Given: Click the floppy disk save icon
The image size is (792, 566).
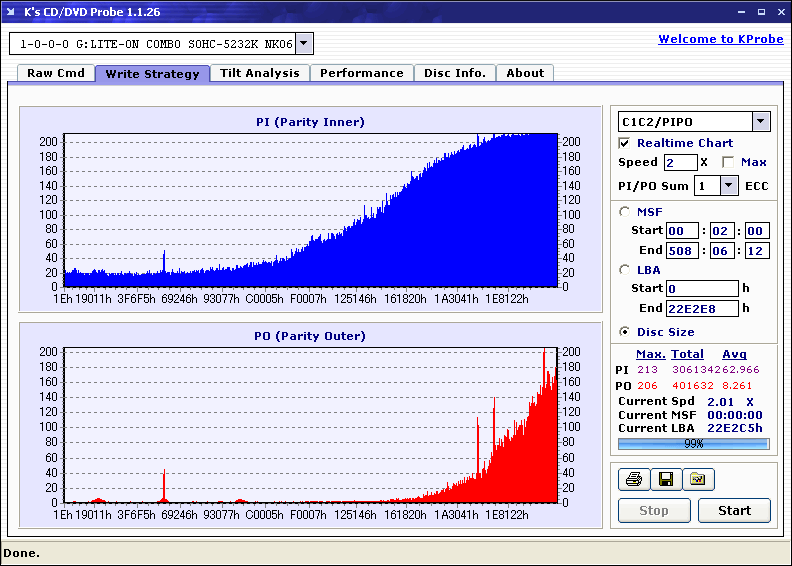Looking at the screenshot, I should pos(666,479).
